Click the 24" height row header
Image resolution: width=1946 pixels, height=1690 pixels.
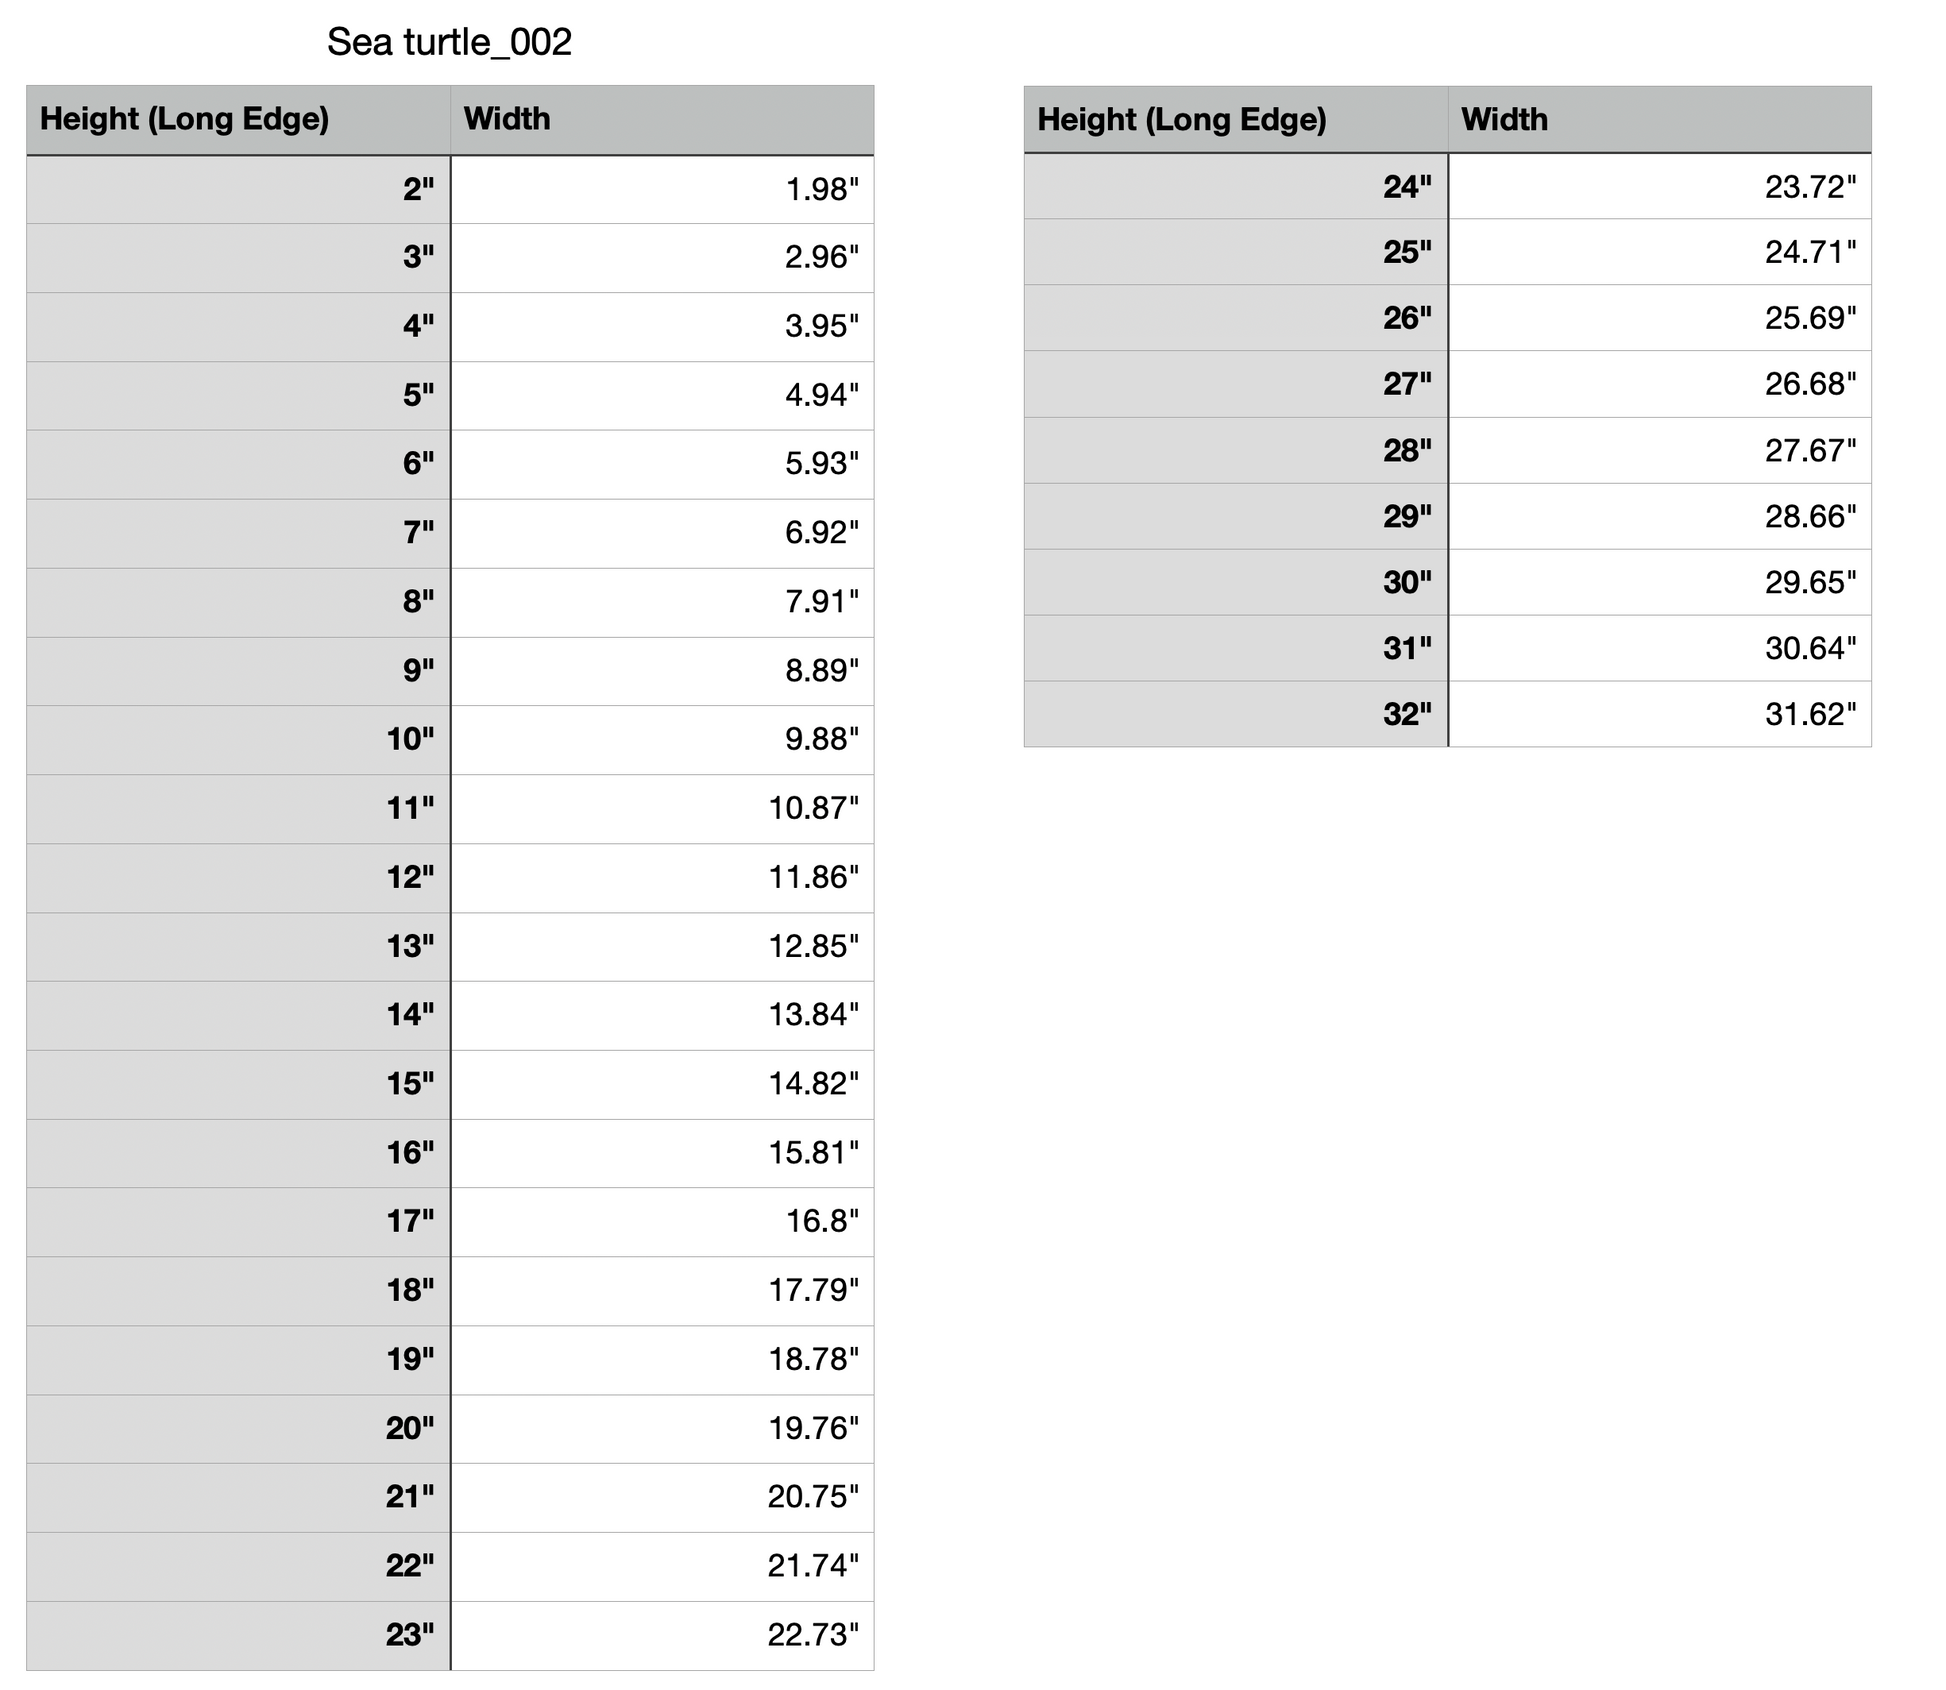(x=1236, y=187)
